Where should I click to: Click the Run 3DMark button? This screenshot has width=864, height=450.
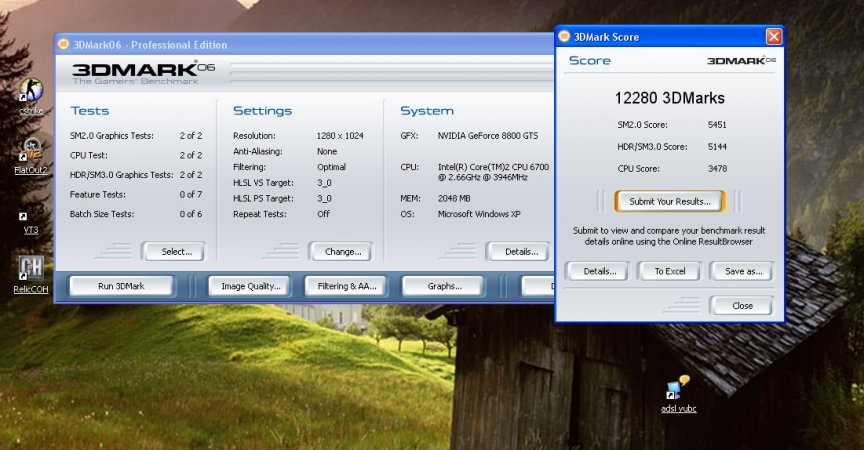tap(121, 286)
